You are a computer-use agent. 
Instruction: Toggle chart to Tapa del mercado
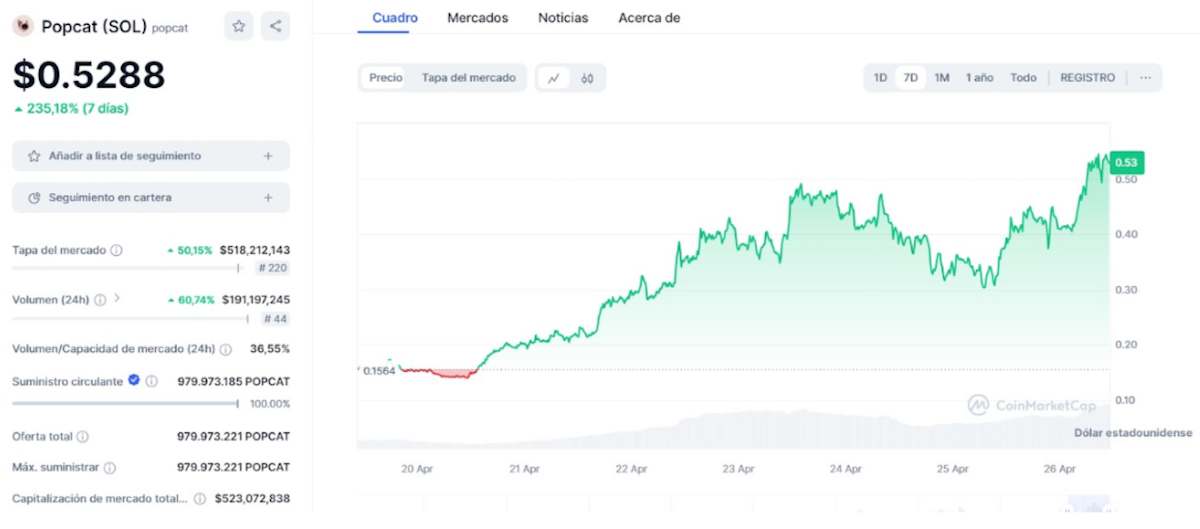point(469,78)
